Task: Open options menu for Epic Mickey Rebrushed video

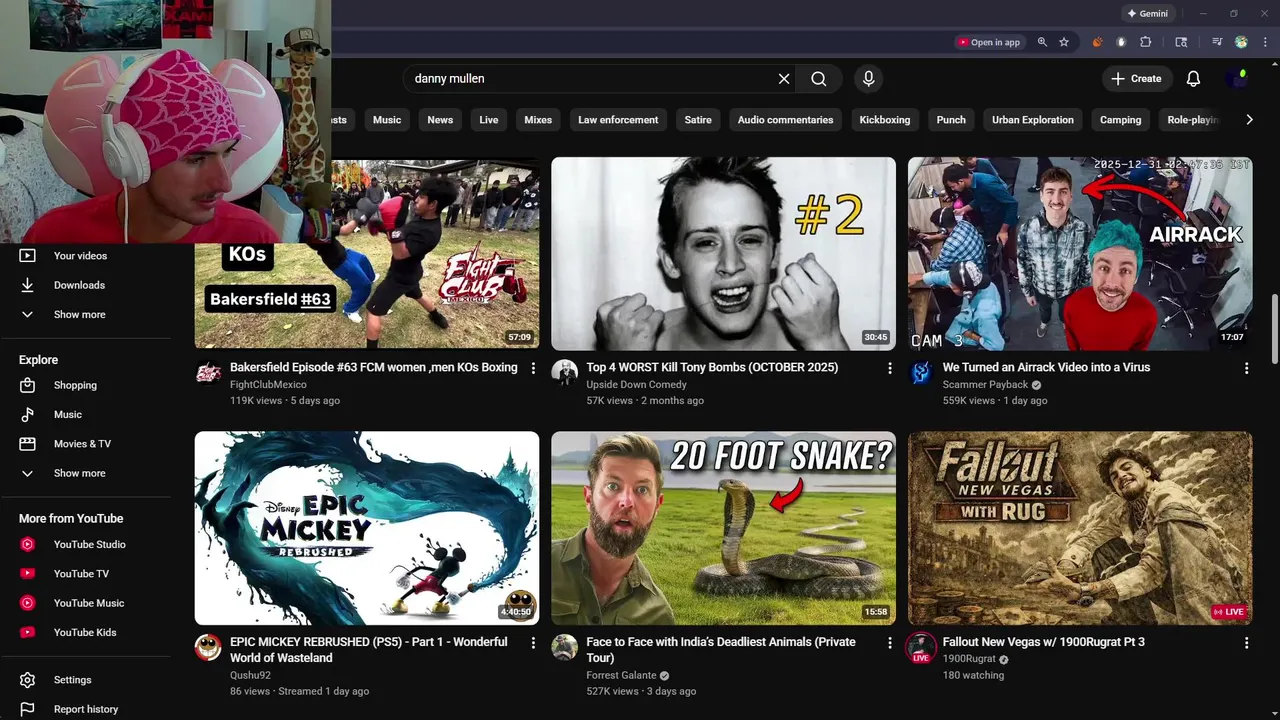Action: click(533, 643)
